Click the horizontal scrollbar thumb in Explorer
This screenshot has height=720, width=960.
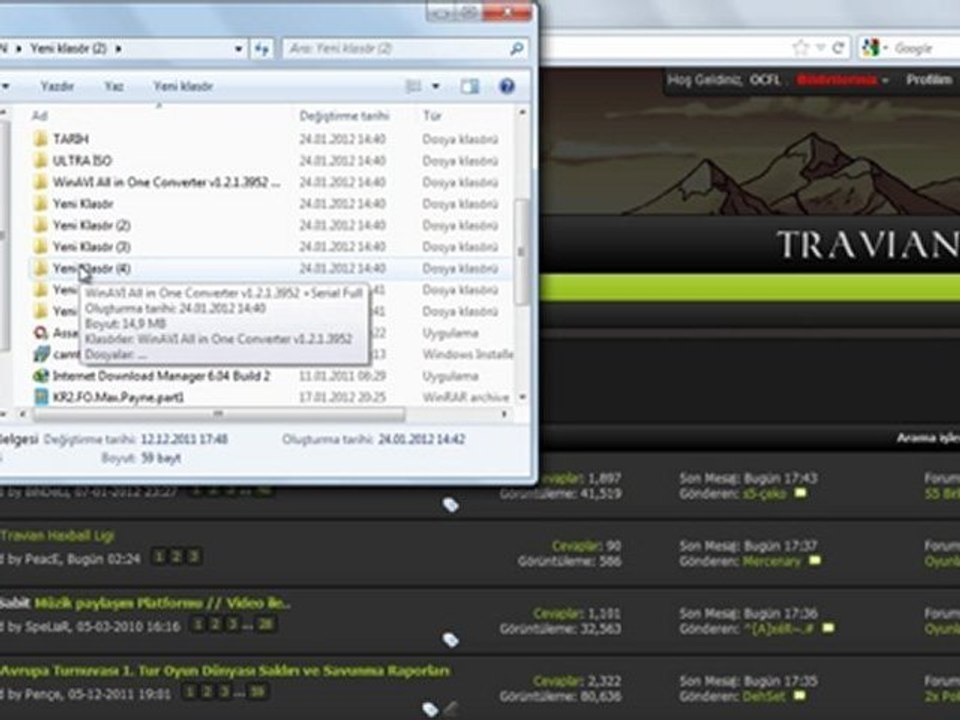pos(218,414)
